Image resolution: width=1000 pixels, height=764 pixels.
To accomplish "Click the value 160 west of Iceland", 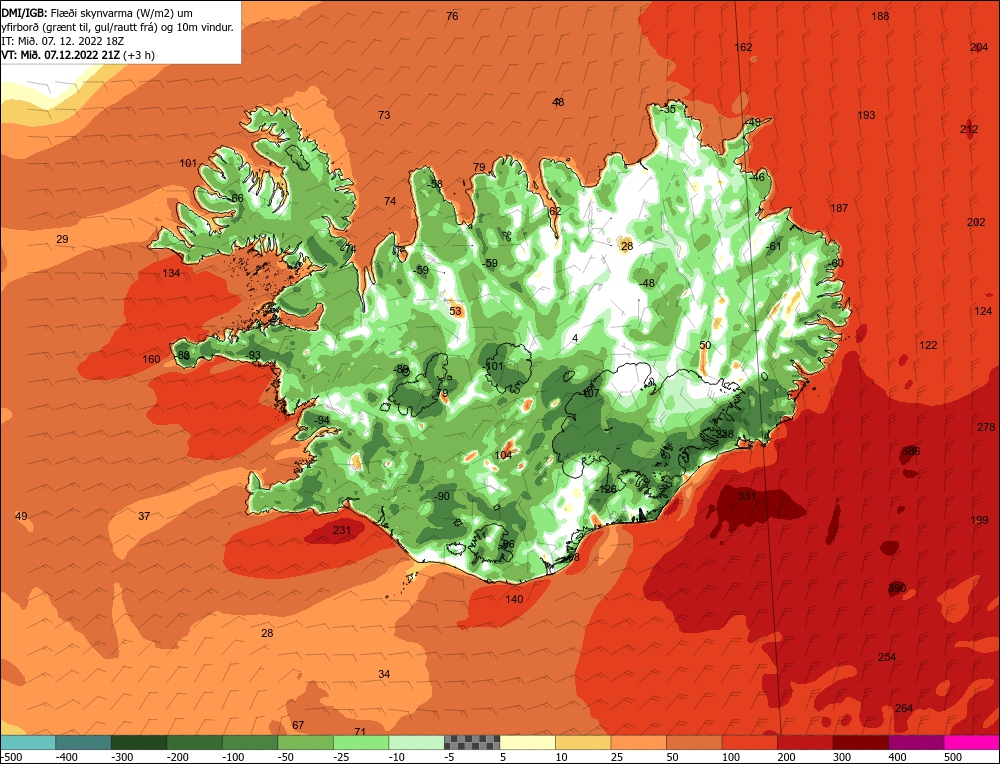I will coord(151,359).
